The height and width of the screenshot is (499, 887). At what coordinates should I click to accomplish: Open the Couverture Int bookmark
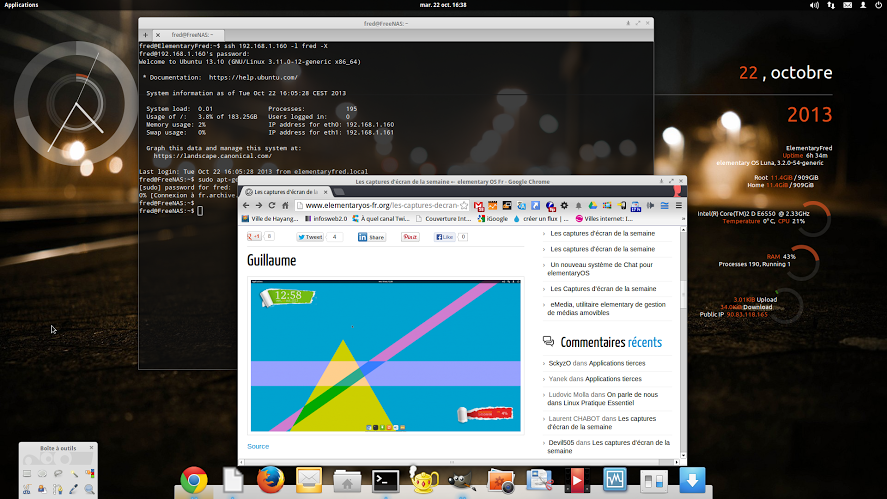444,218
